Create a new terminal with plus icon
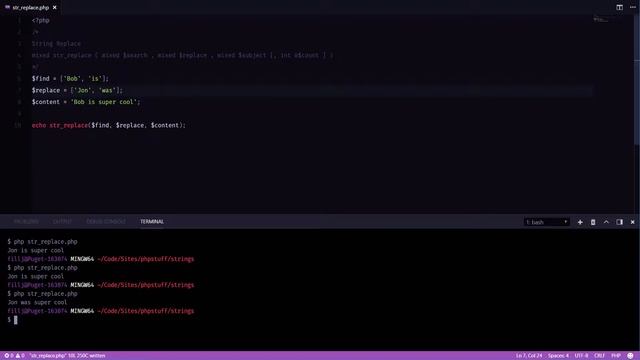Screen dimensions: 640x360 point(580,222)
